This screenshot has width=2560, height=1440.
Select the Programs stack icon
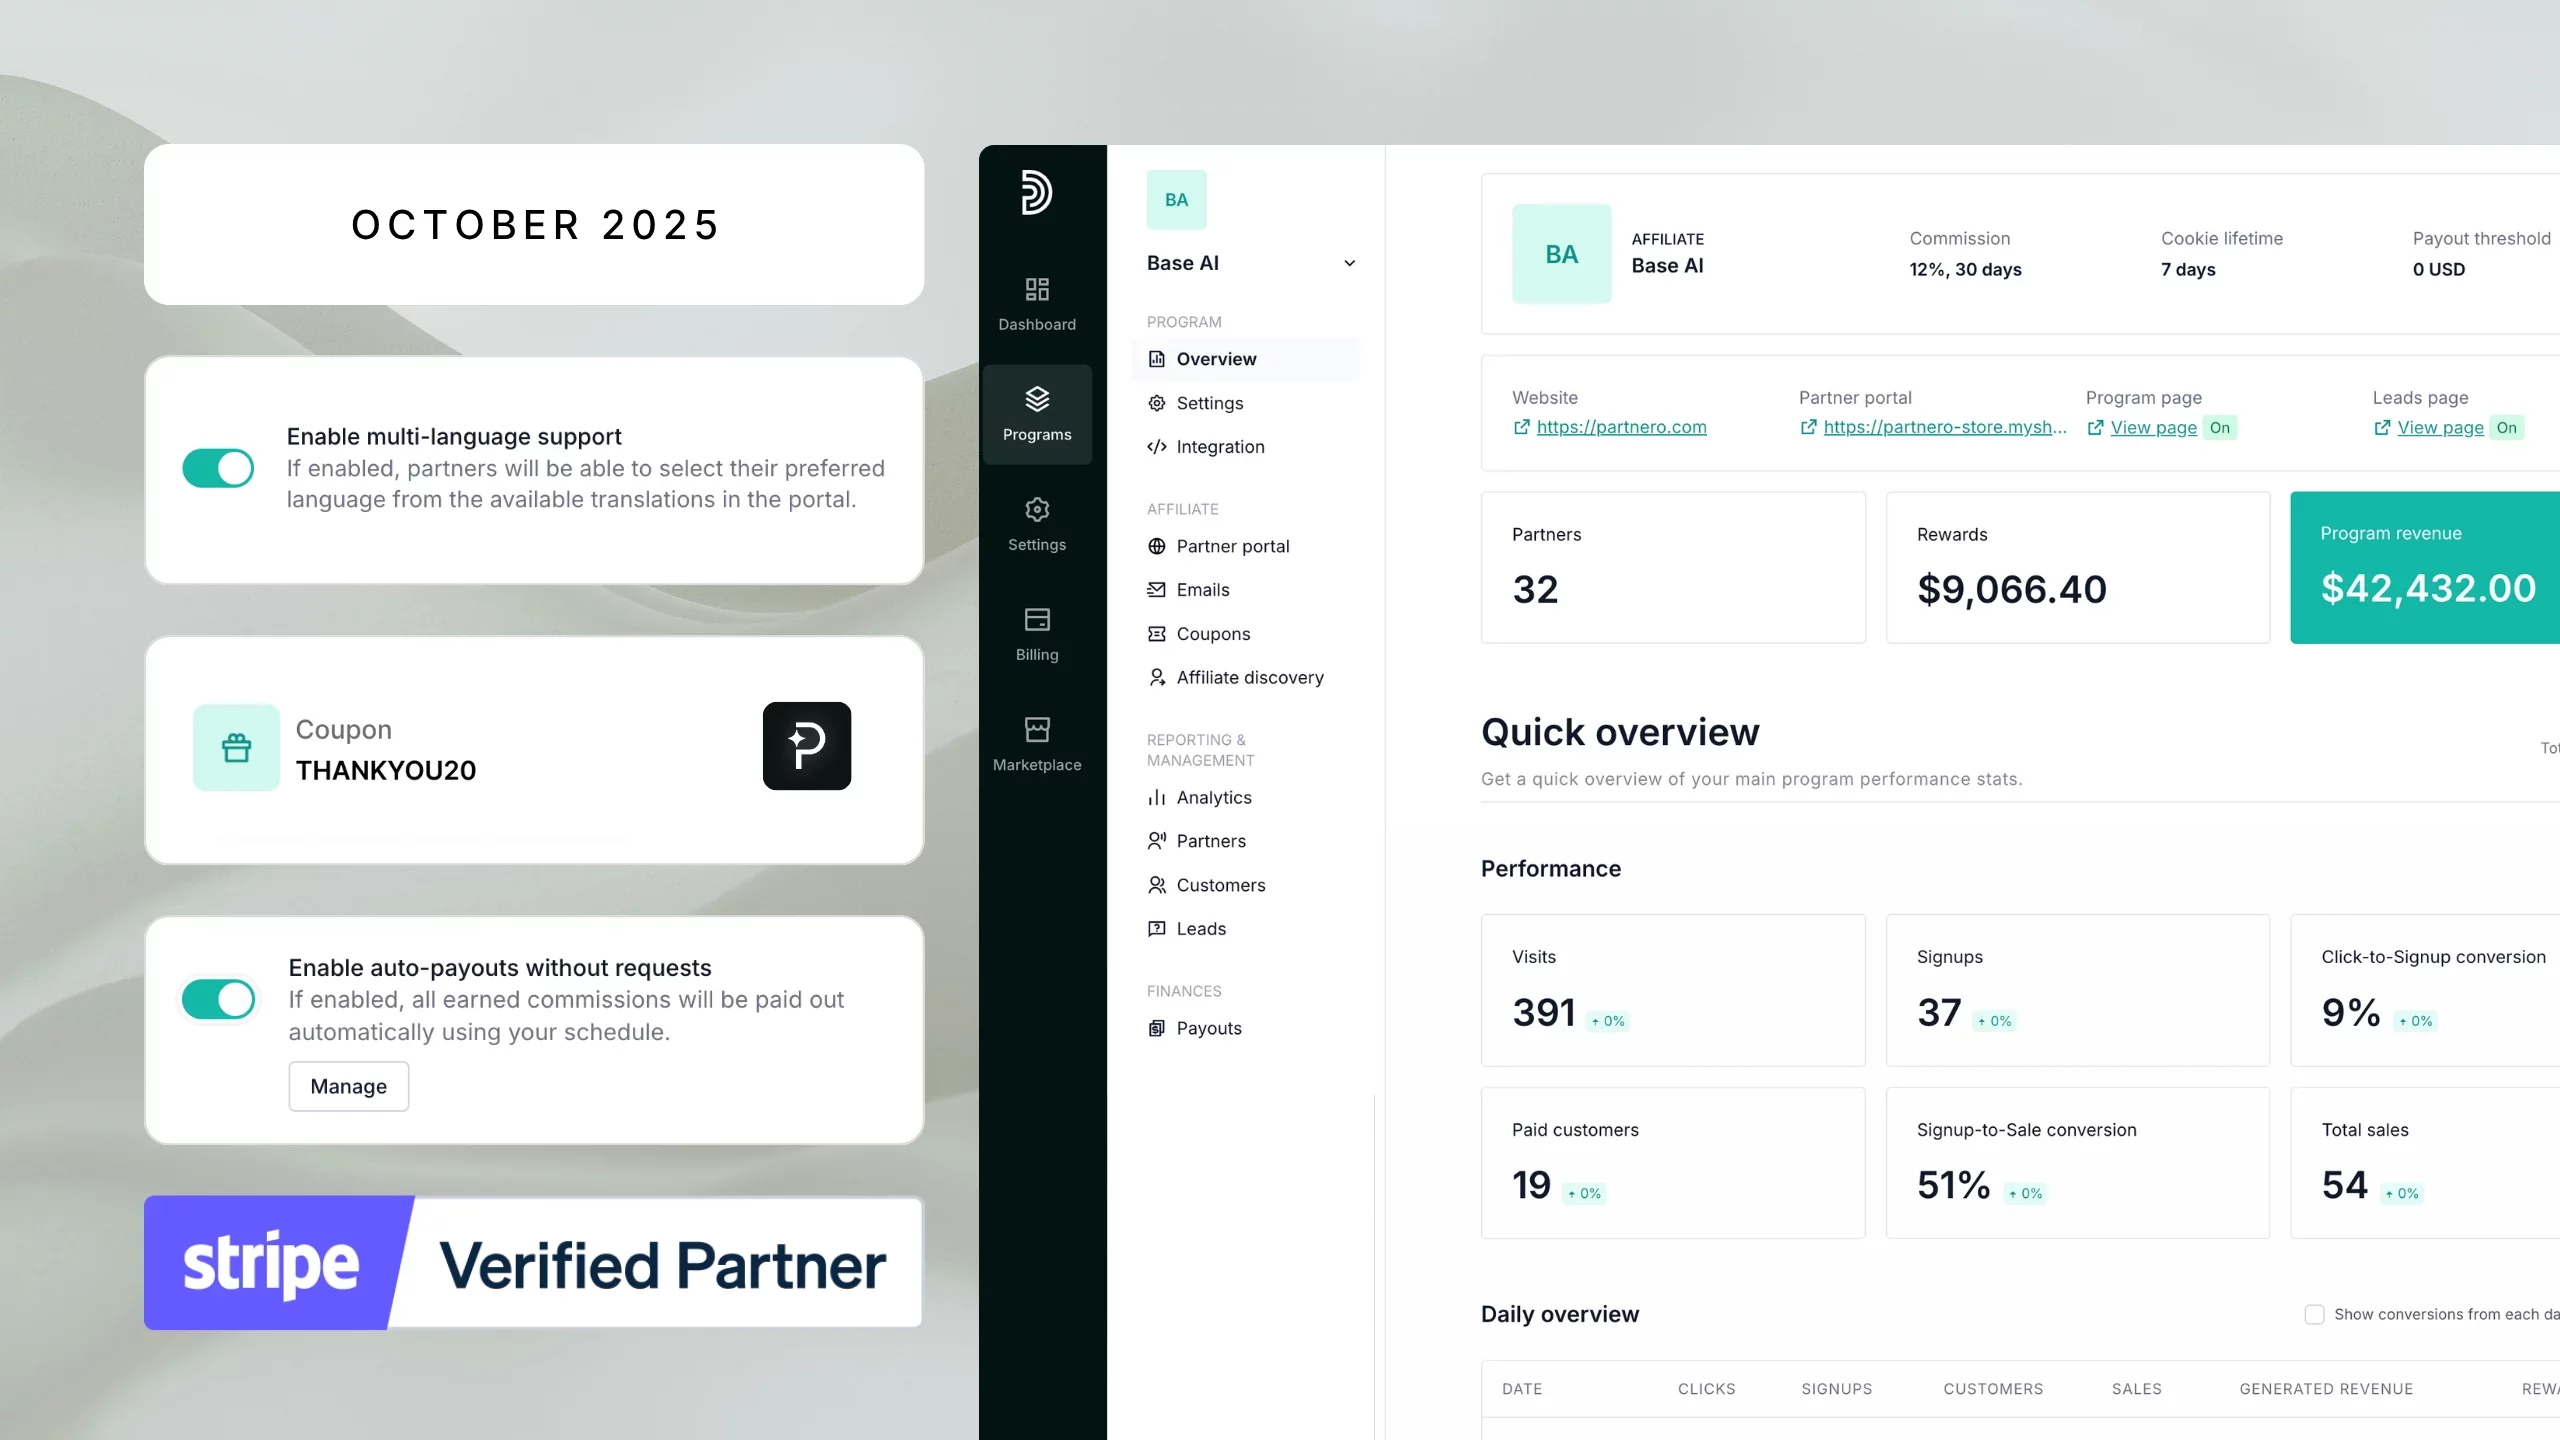[x=1037, y=400]
